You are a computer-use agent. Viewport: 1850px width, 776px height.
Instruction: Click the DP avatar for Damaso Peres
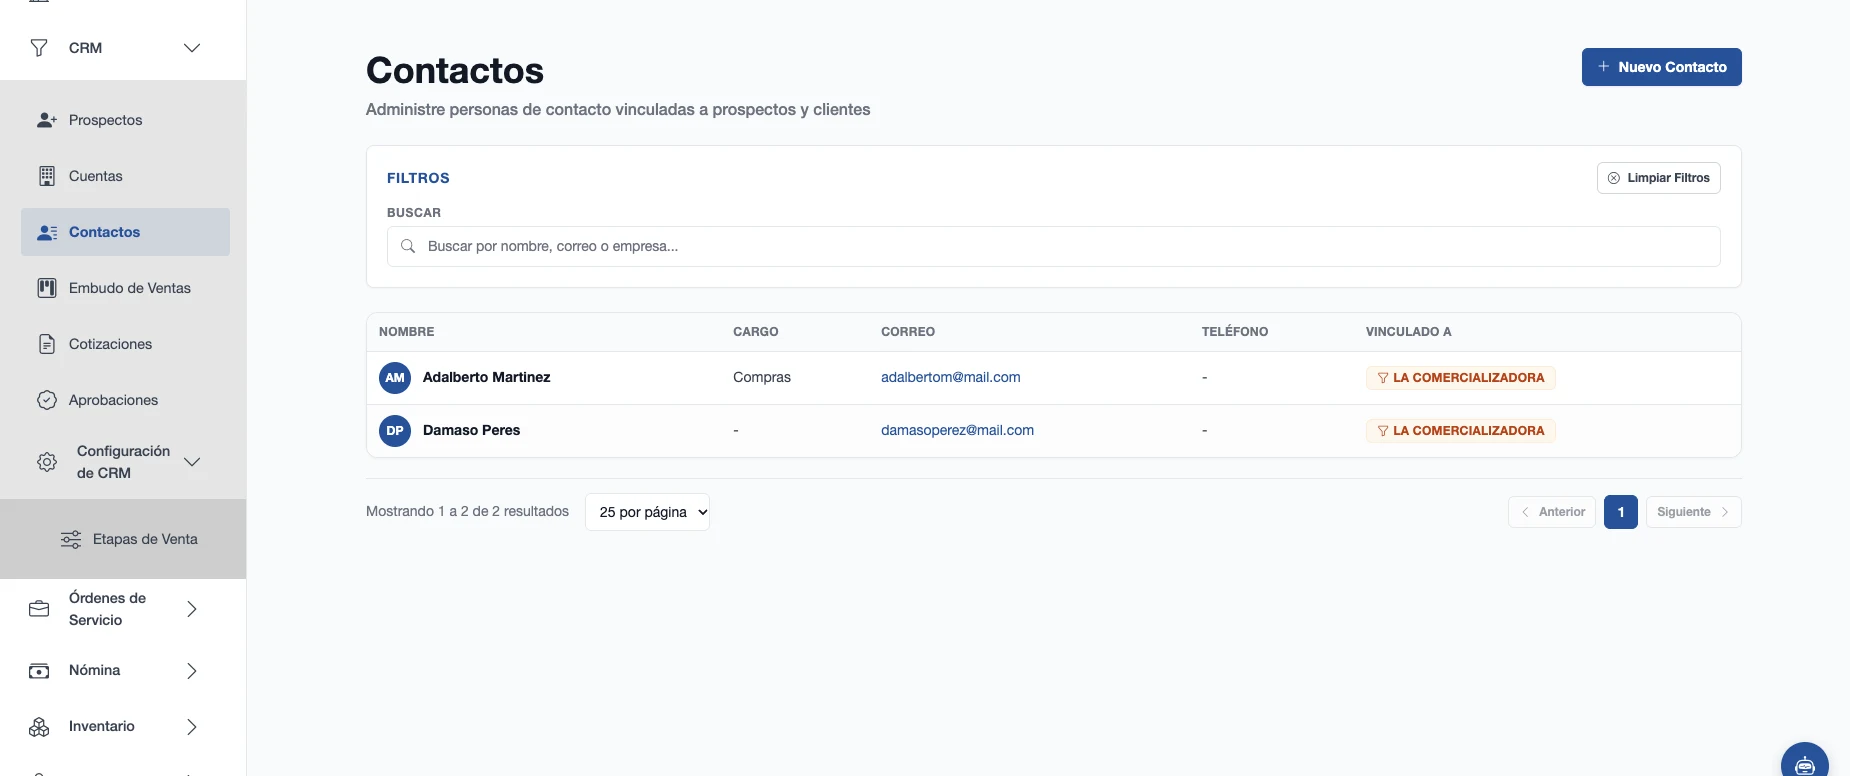395,431
